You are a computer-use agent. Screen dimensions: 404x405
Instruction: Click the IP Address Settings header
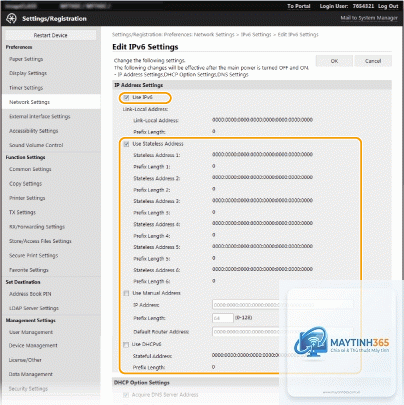(139, 85)
